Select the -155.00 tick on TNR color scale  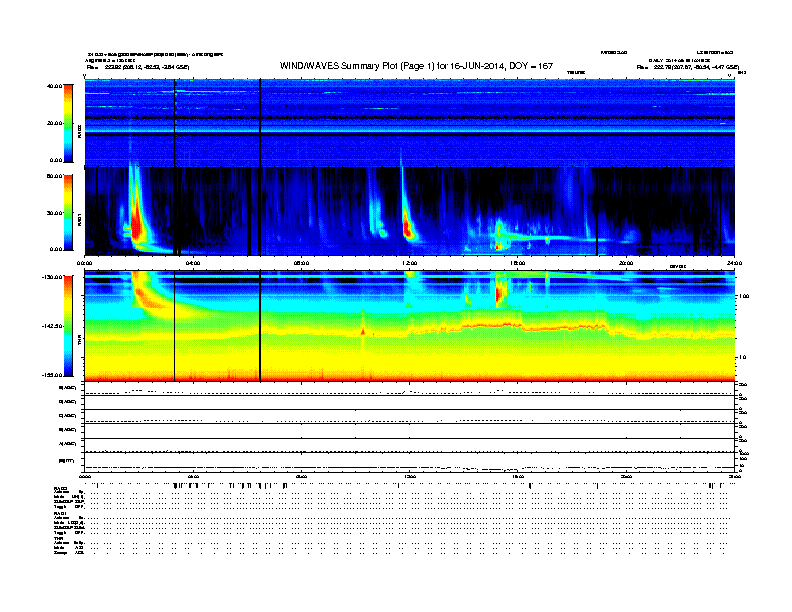(x=53, y=375)
